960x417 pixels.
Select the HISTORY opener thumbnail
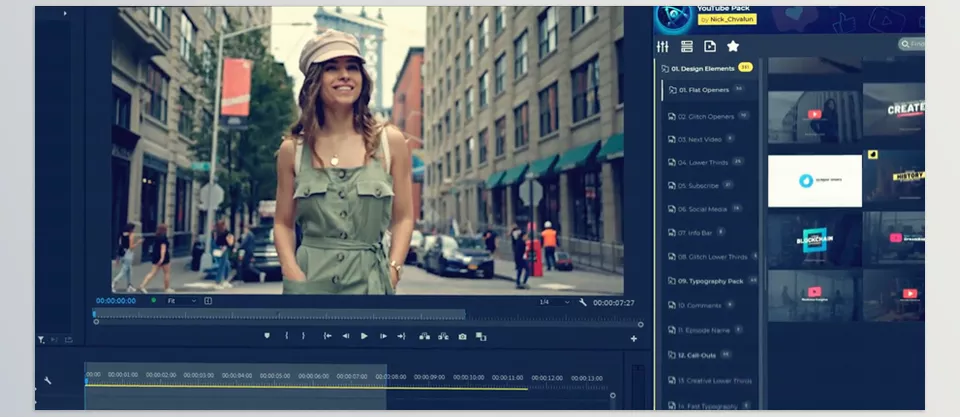[x=894, y=178]
